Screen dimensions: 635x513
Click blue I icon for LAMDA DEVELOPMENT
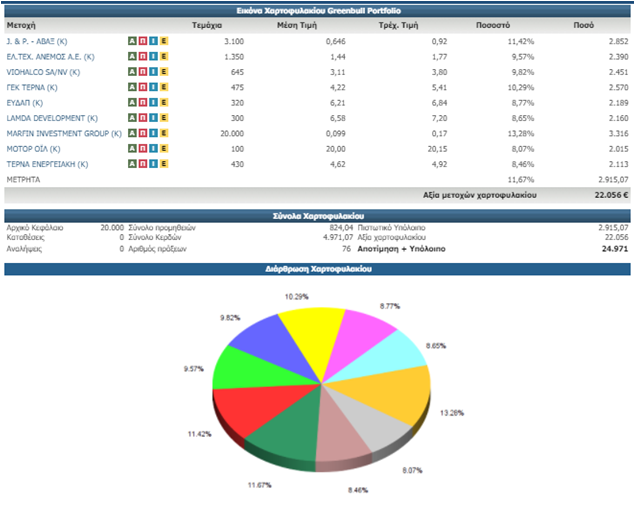153,118
